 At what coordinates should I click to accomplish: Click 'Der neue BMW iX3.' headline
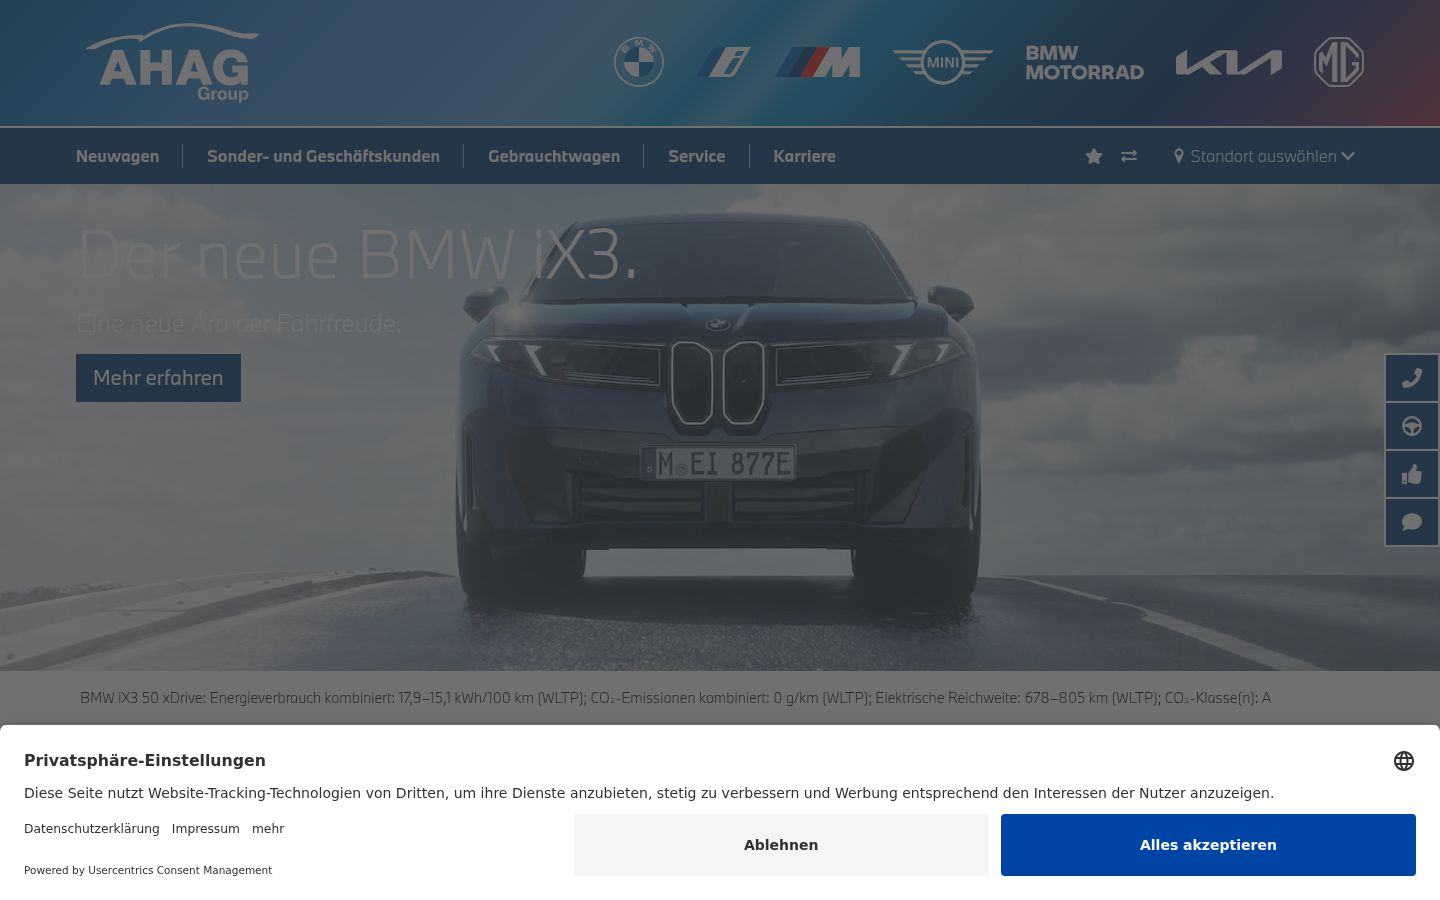(357, 254)
